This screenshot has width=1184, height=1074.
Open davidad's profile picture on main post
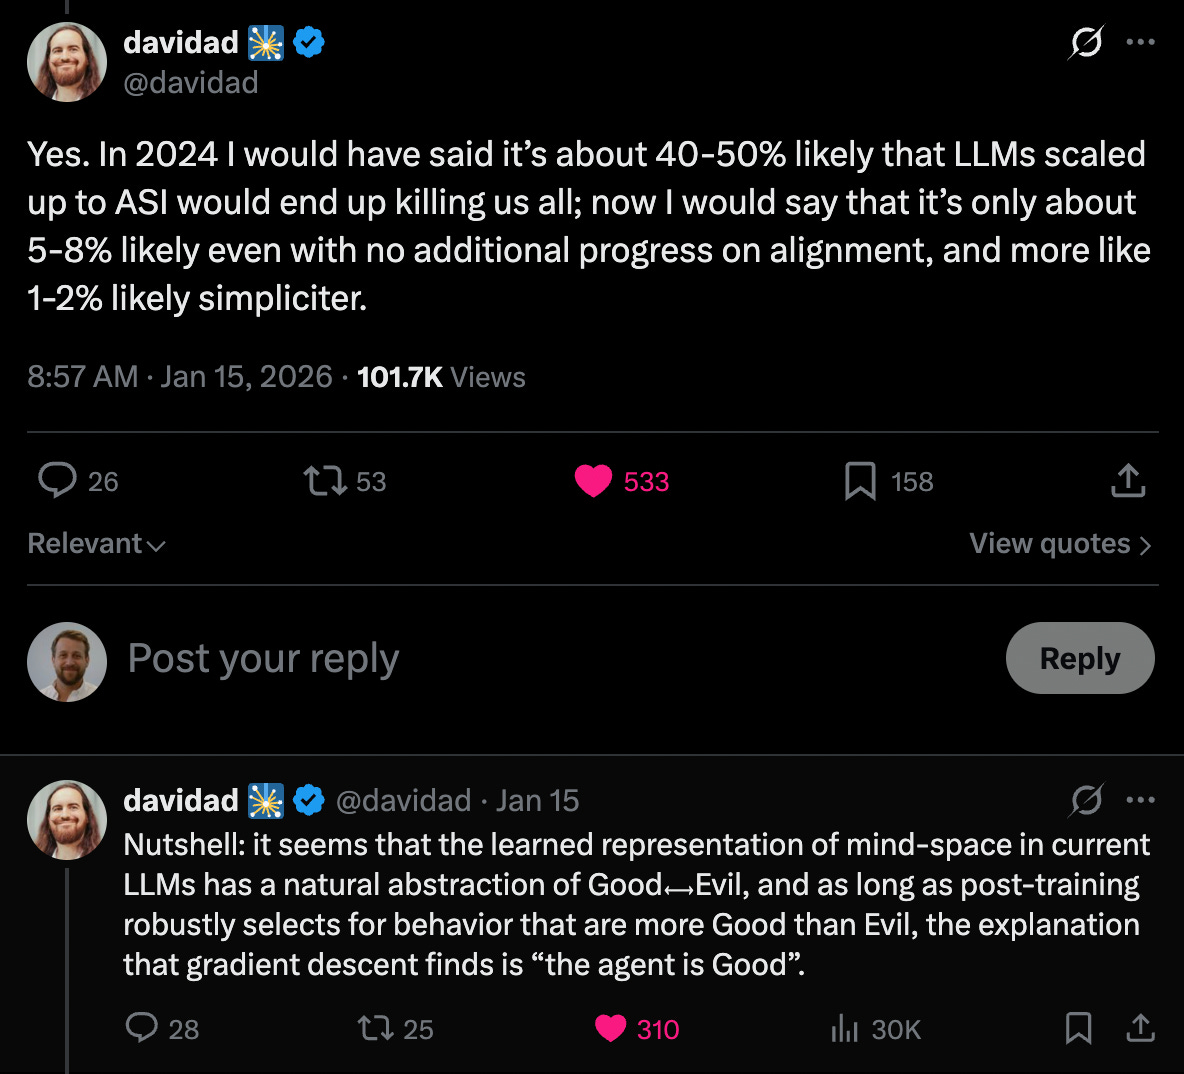(x=67, y=62)
